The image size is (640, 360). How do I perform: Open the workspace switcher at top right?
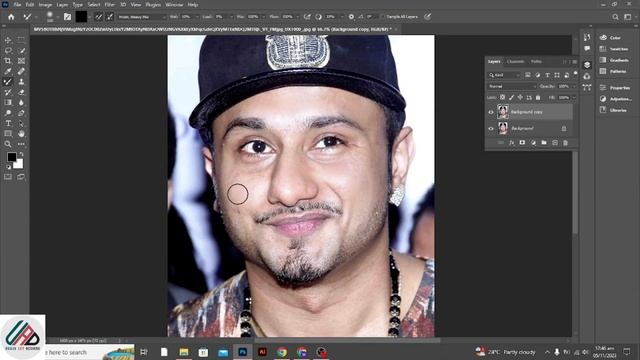click(x=627, y=17)
